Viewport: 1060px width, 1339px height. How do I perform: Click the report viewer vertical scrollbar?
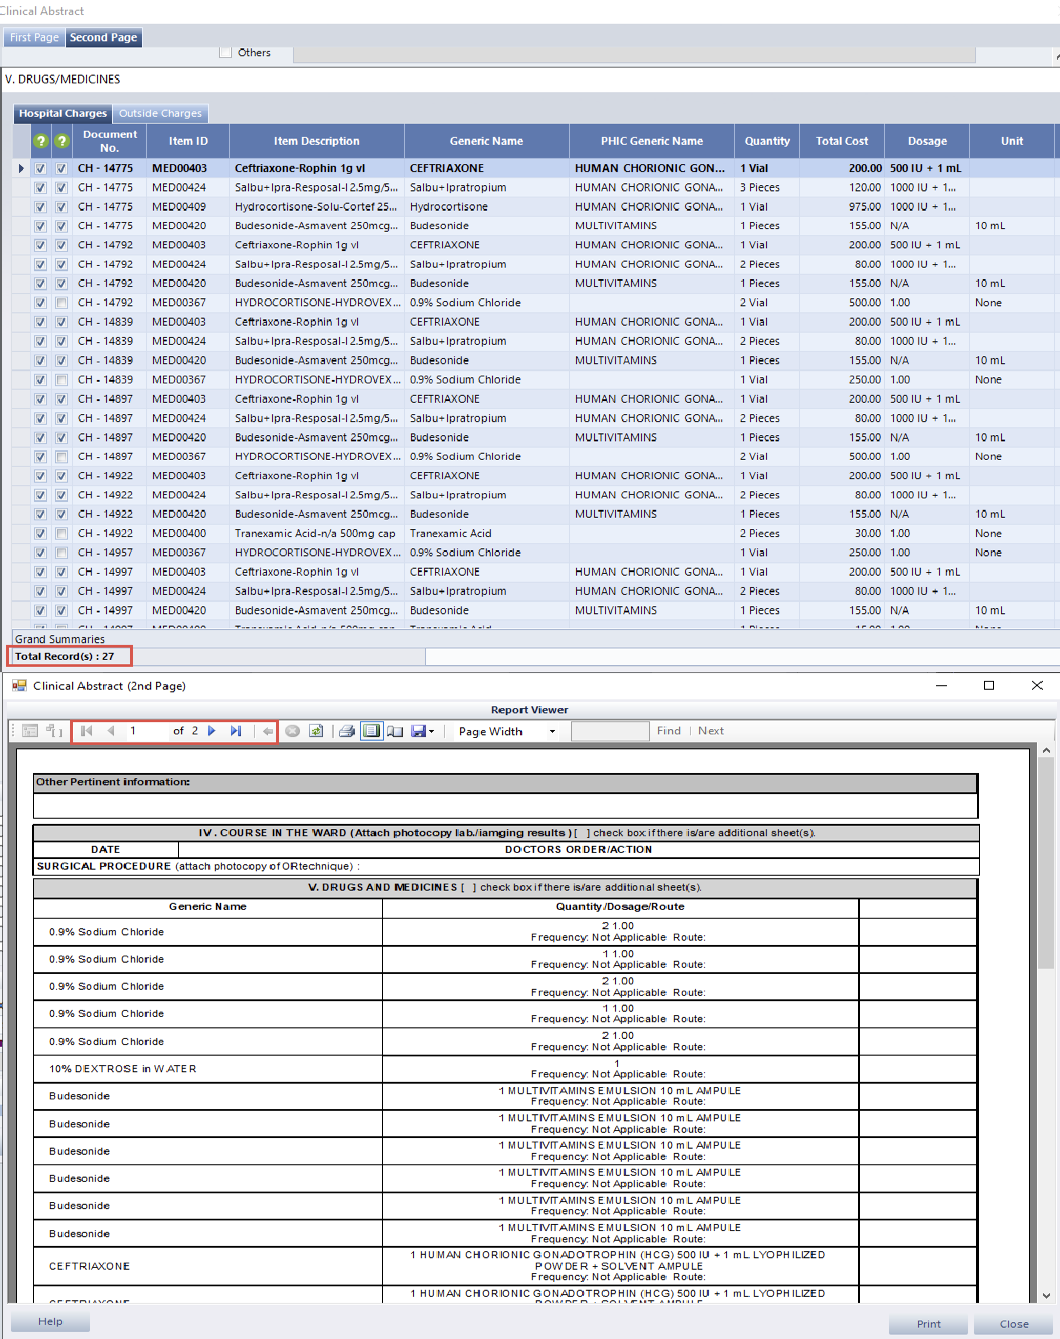point(1046,862)
